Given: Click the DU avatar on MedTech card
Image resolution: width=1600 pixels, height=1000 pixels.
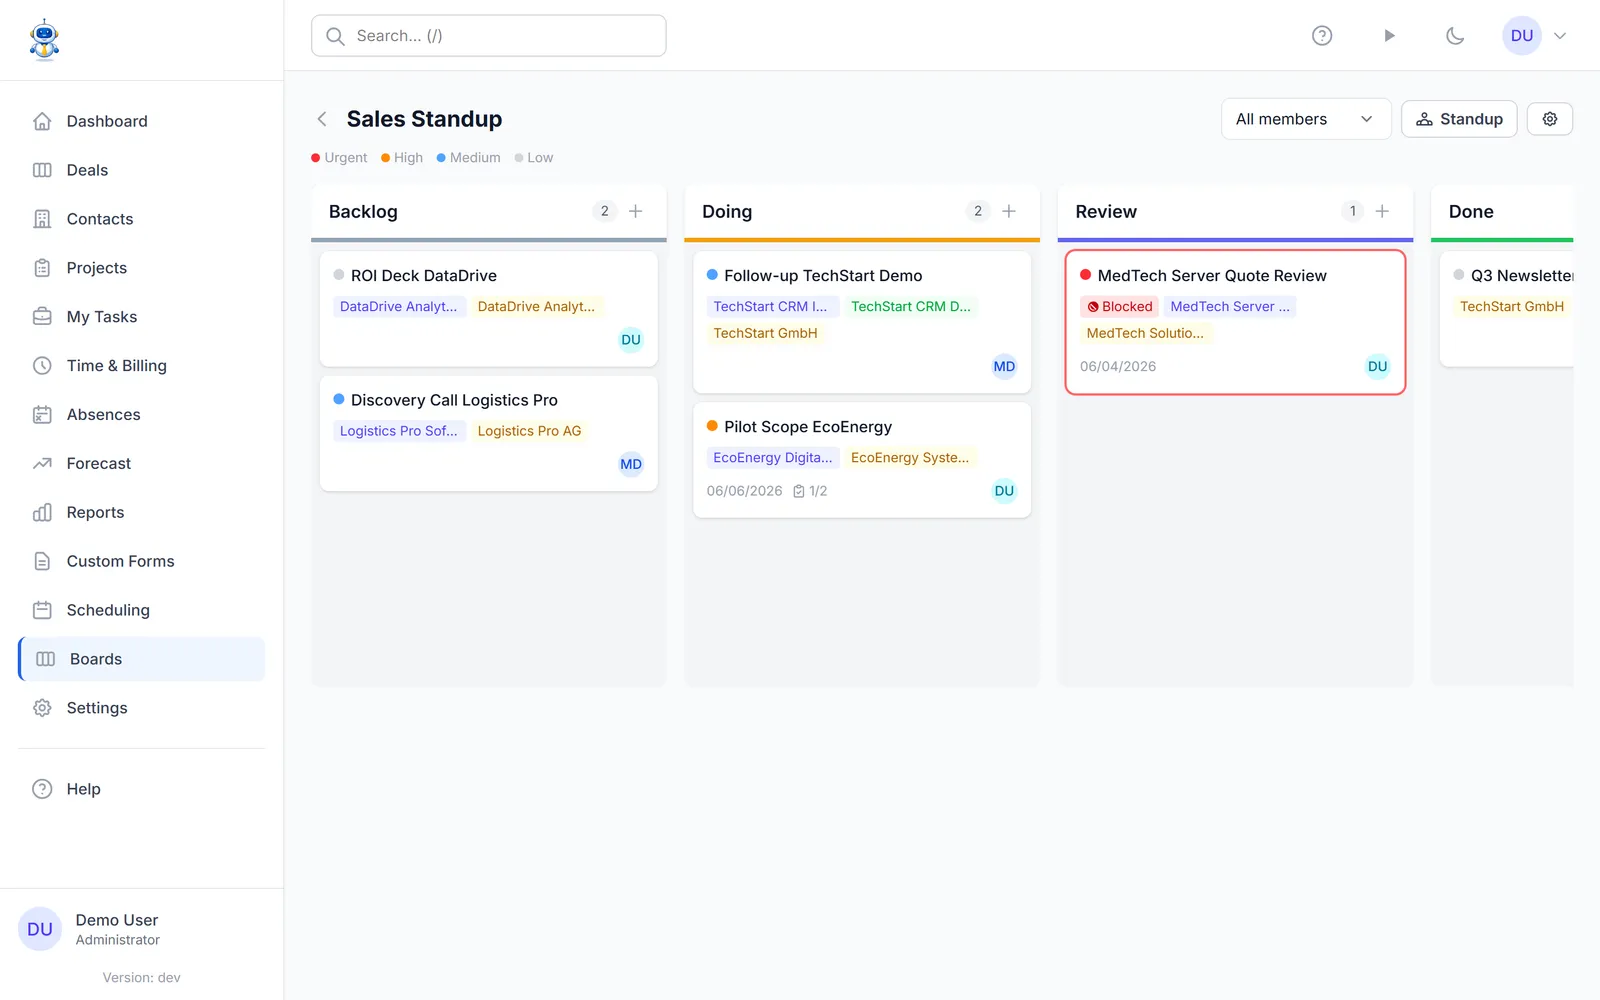Looking at the screenshot, I should [1378, 367].
